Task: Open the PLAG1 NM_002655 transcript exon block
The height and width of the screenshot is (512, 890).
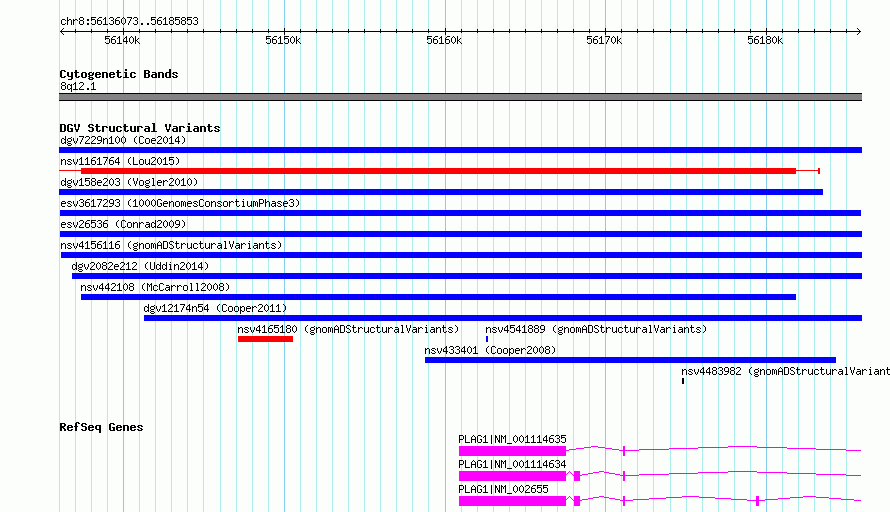Action: [x=512, y=501]
